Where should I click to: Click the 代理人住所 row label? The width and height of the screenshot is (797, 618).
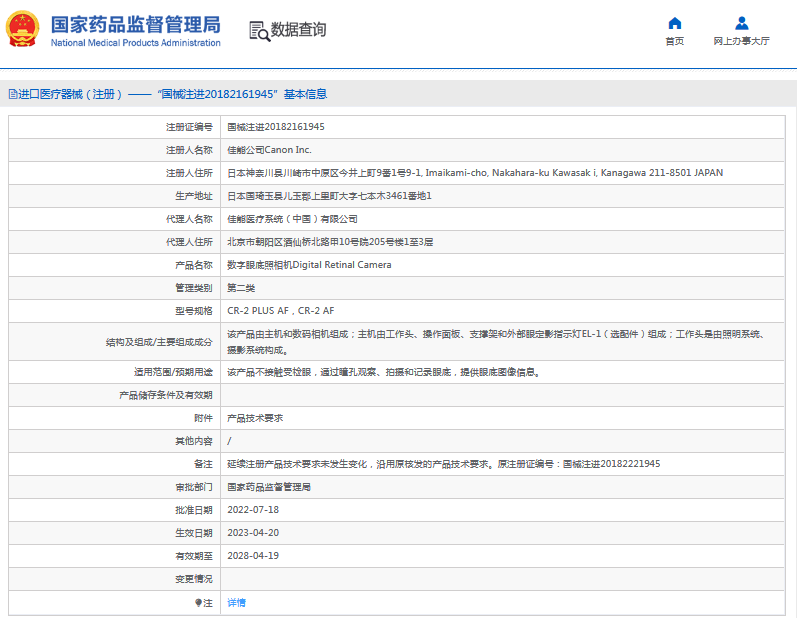pos(189,242)
